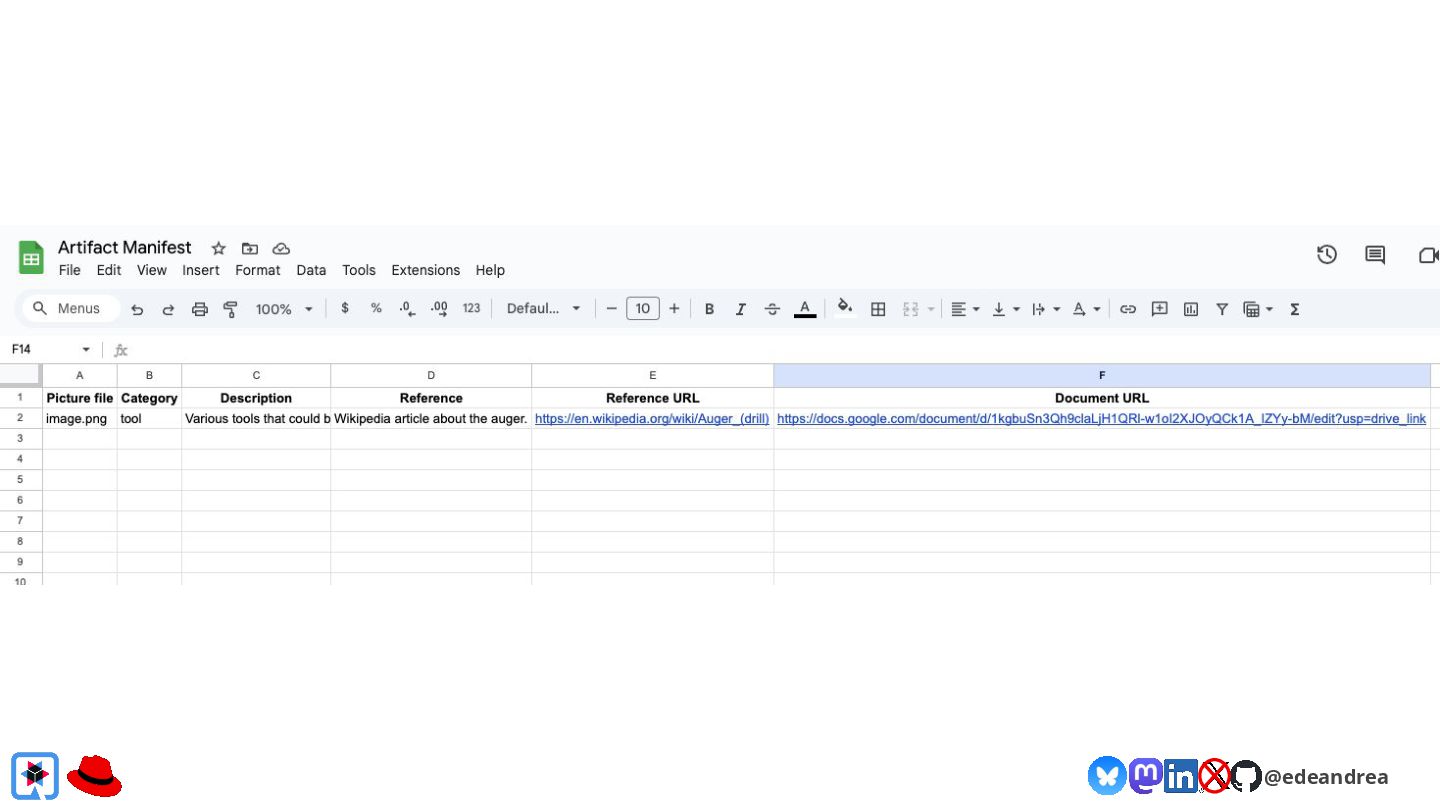Open filter views dropdown
The width and height of the screenshot is (1440, 810).
coord(1258,309)
